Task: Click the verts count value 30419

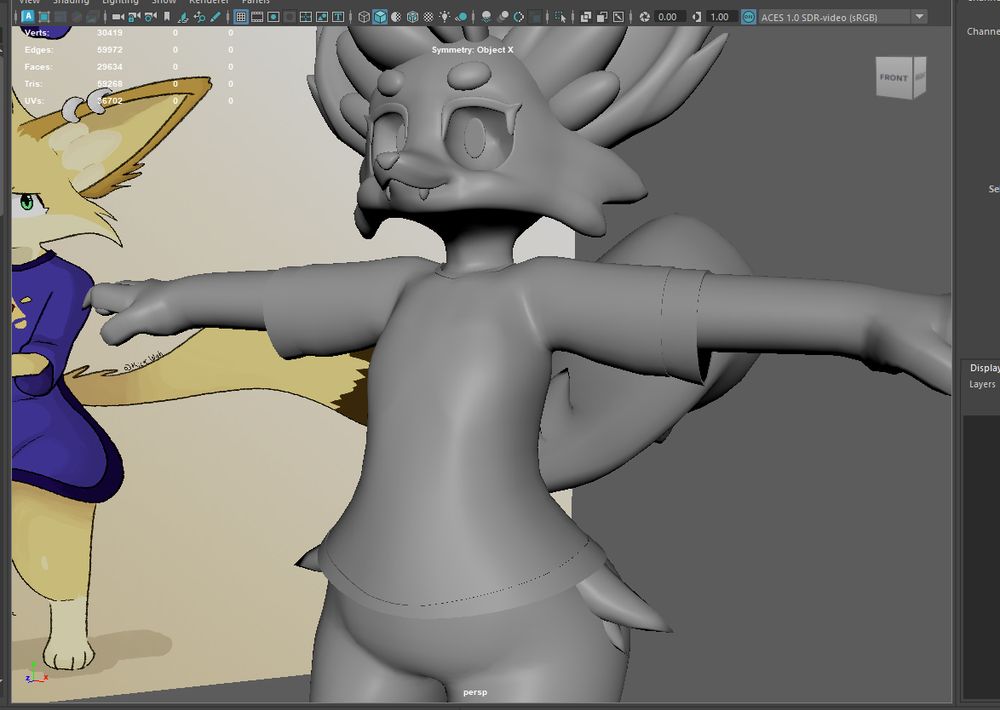Action: pos(110,33)
